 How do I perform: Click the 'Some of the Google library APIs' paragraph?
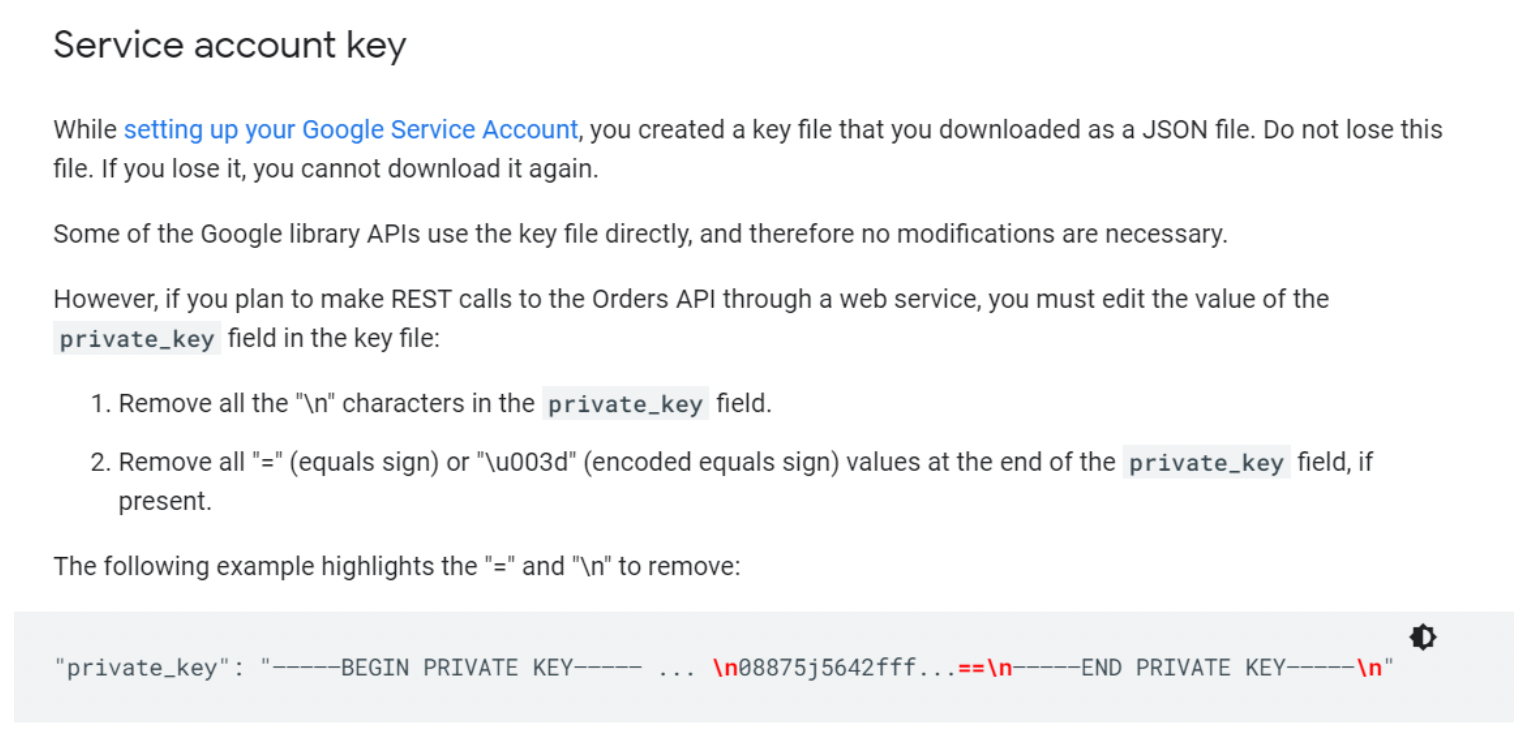(x=640, y=234)
